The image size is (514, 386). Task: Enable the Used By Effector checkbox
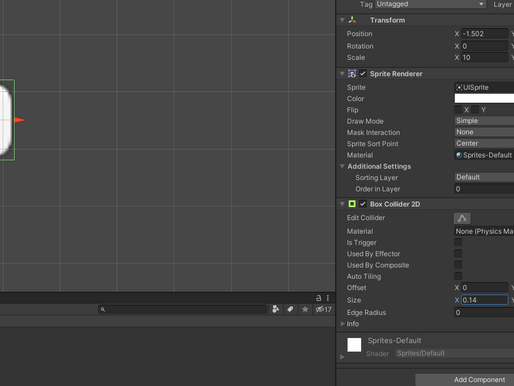point(458,254)
